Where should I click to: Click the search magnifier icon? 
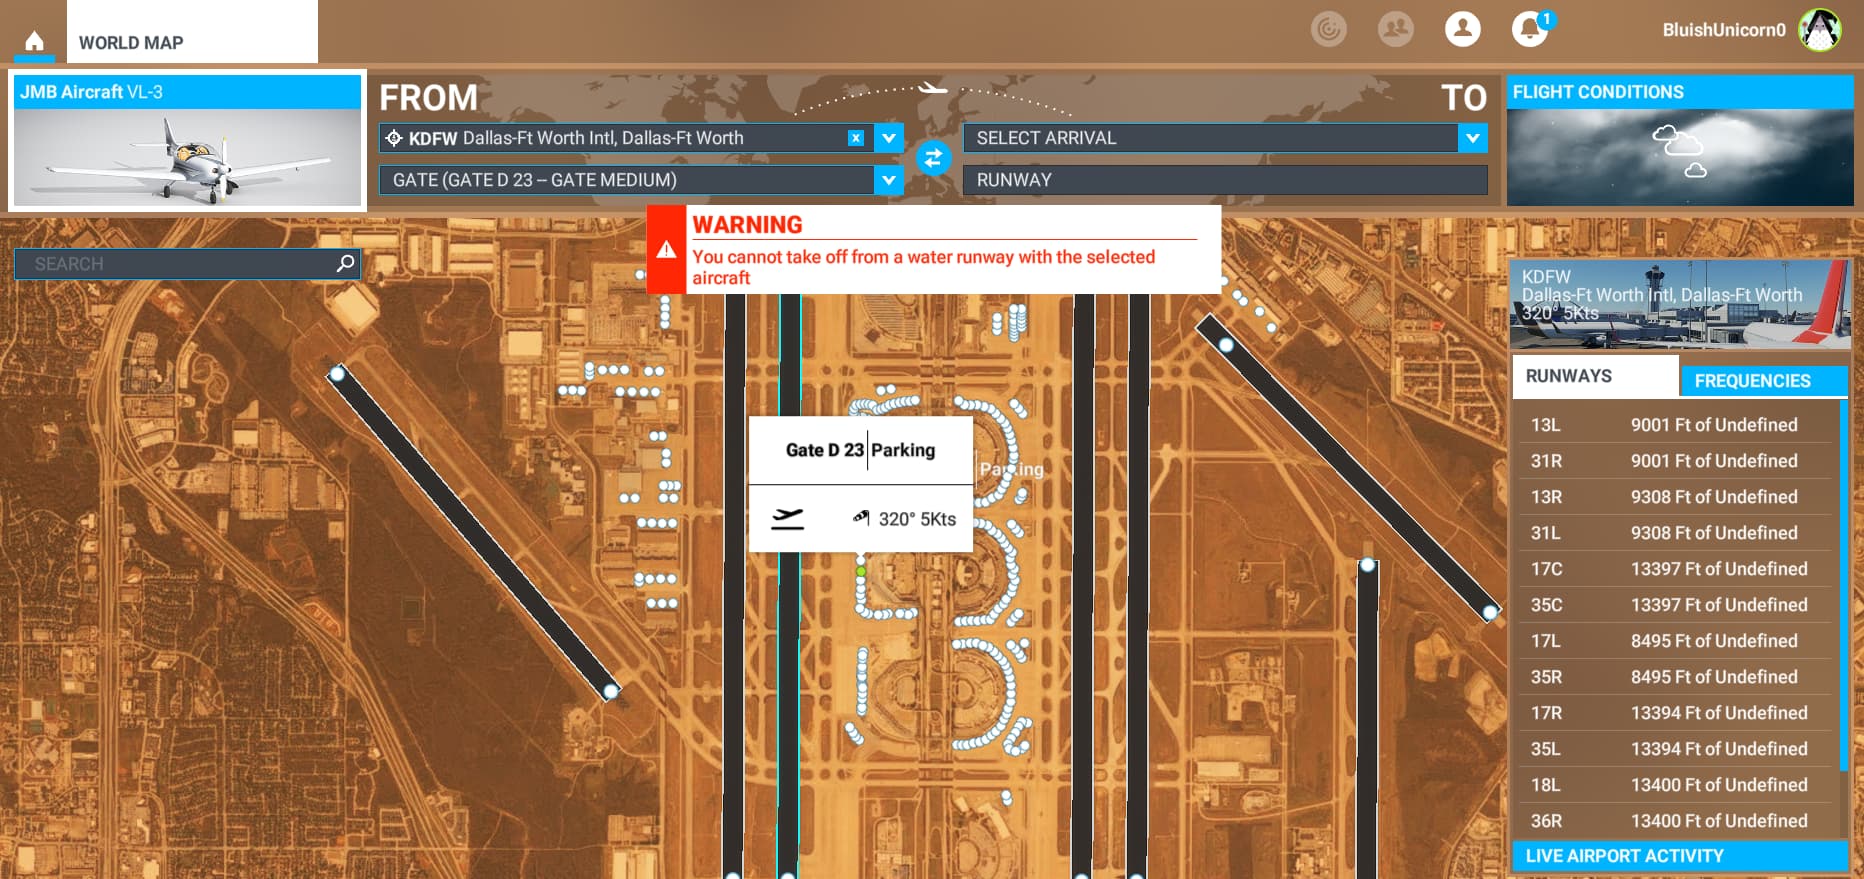click(345, 263)
